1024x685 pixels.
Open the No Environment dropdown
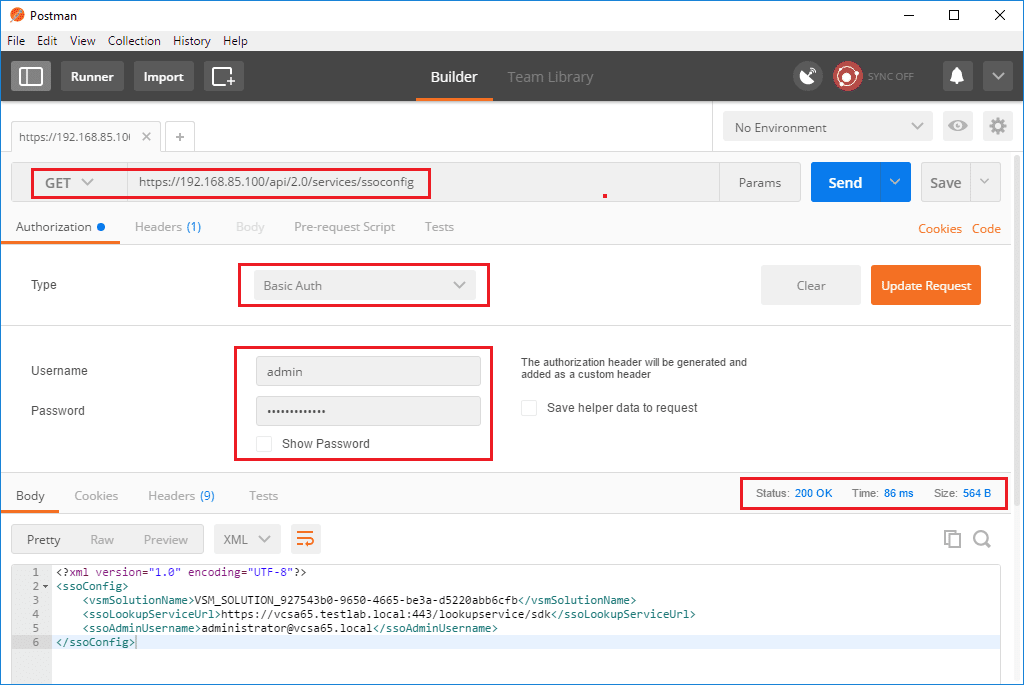[827, 127]
